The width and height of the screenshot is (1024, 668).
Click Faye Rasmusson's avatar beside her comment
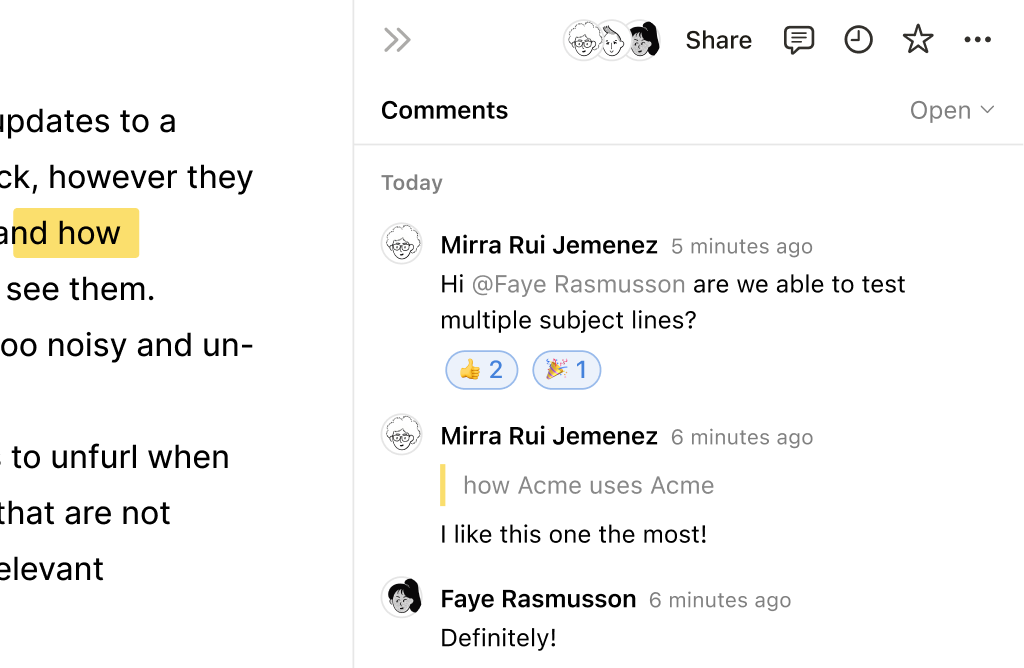coord(402,598)
